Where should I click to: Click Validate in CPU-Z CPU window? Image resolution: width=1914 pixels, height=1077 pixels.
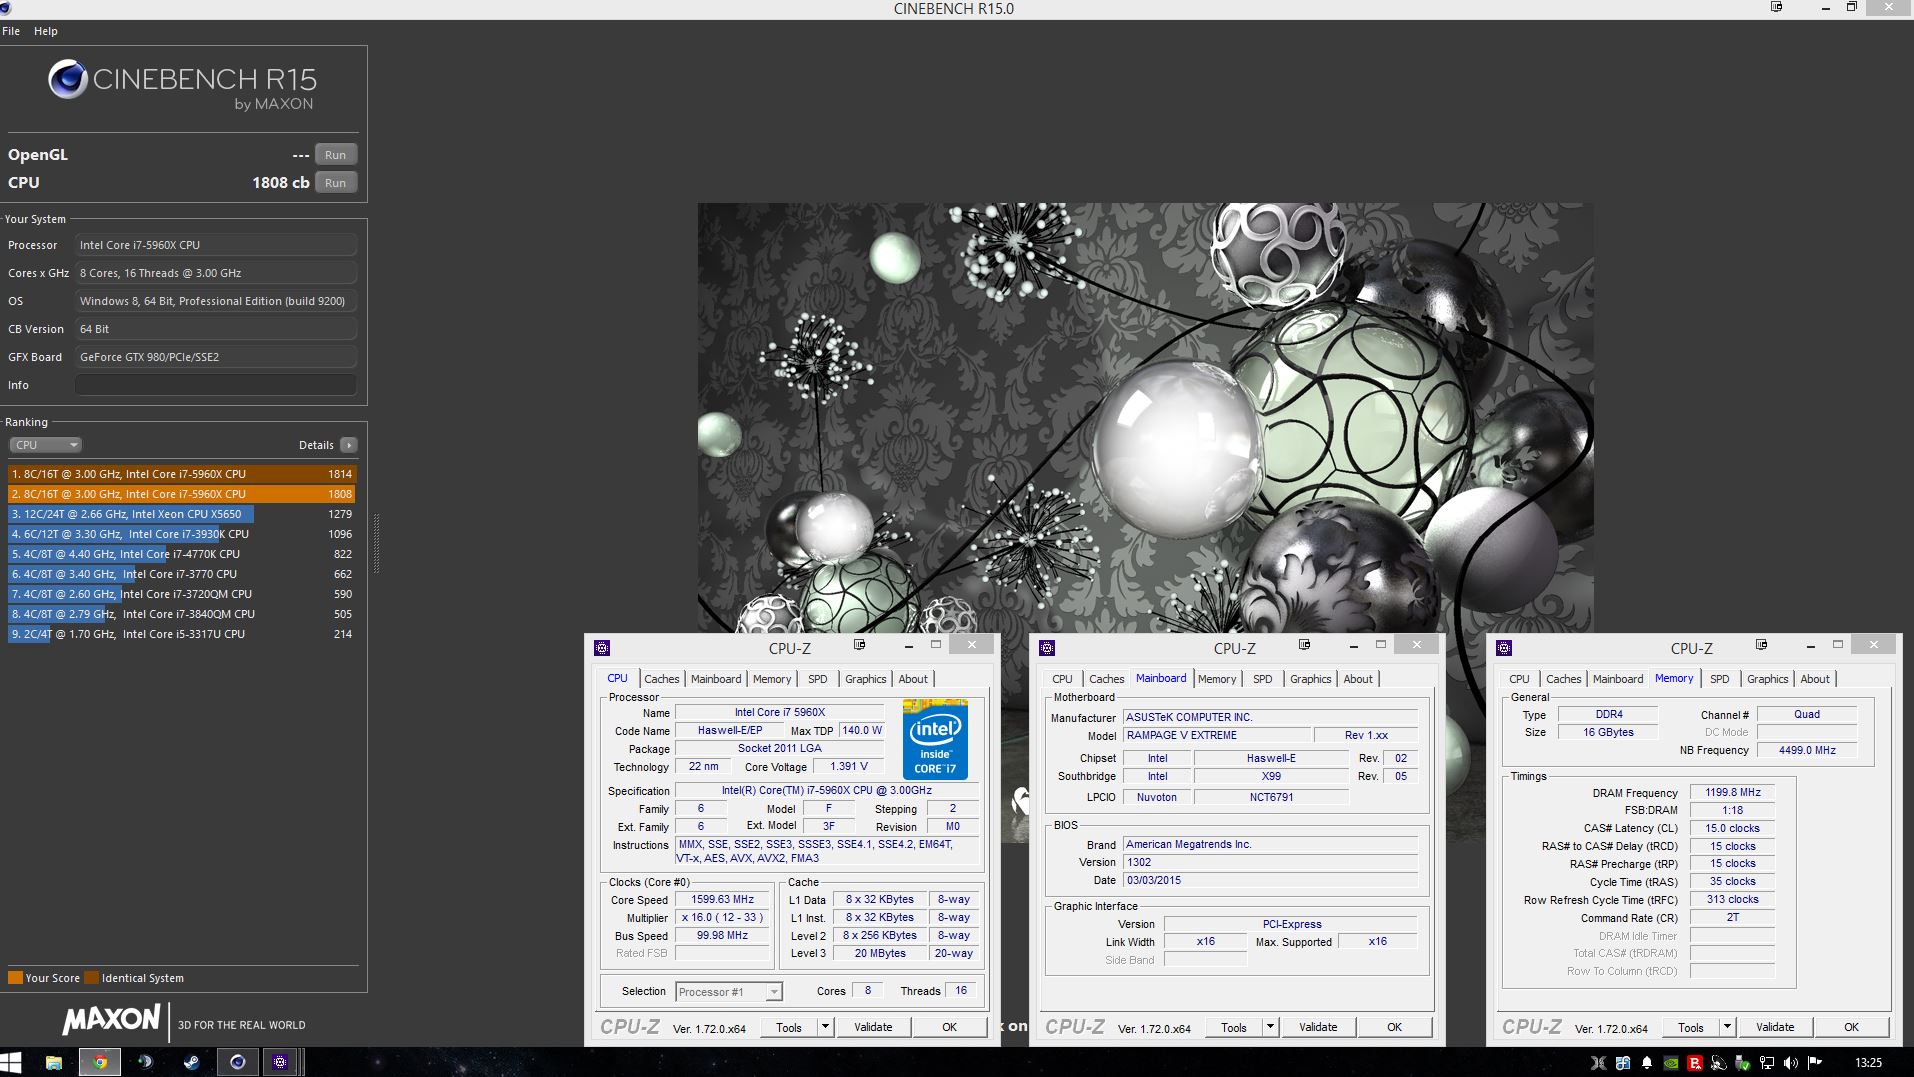click(873, 1027)
